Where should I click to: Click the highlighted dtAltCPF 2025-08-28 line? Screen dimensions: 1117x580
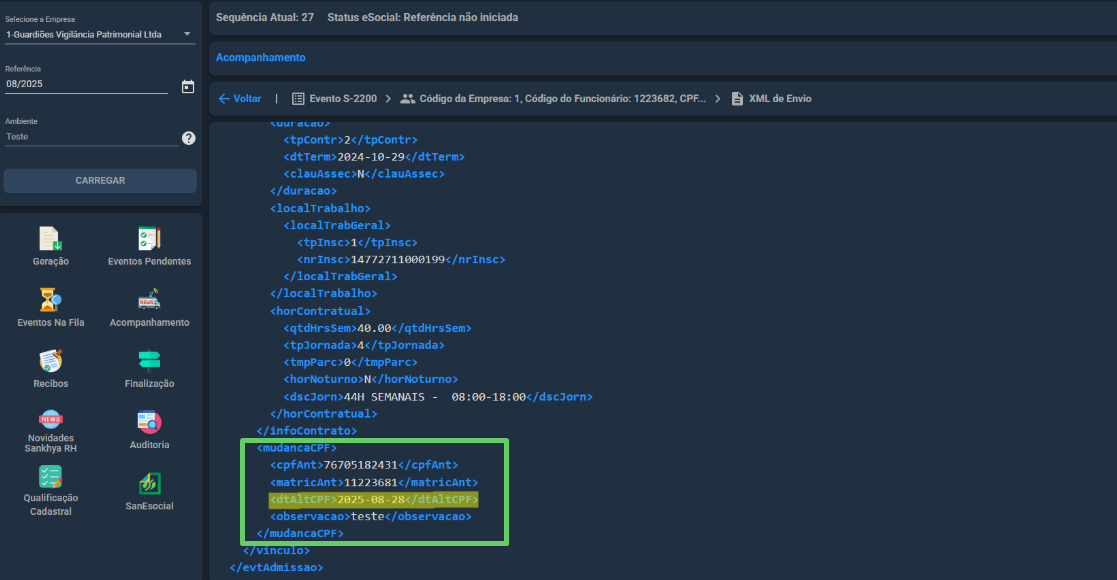pyautogui.click(x=374, y=499)
